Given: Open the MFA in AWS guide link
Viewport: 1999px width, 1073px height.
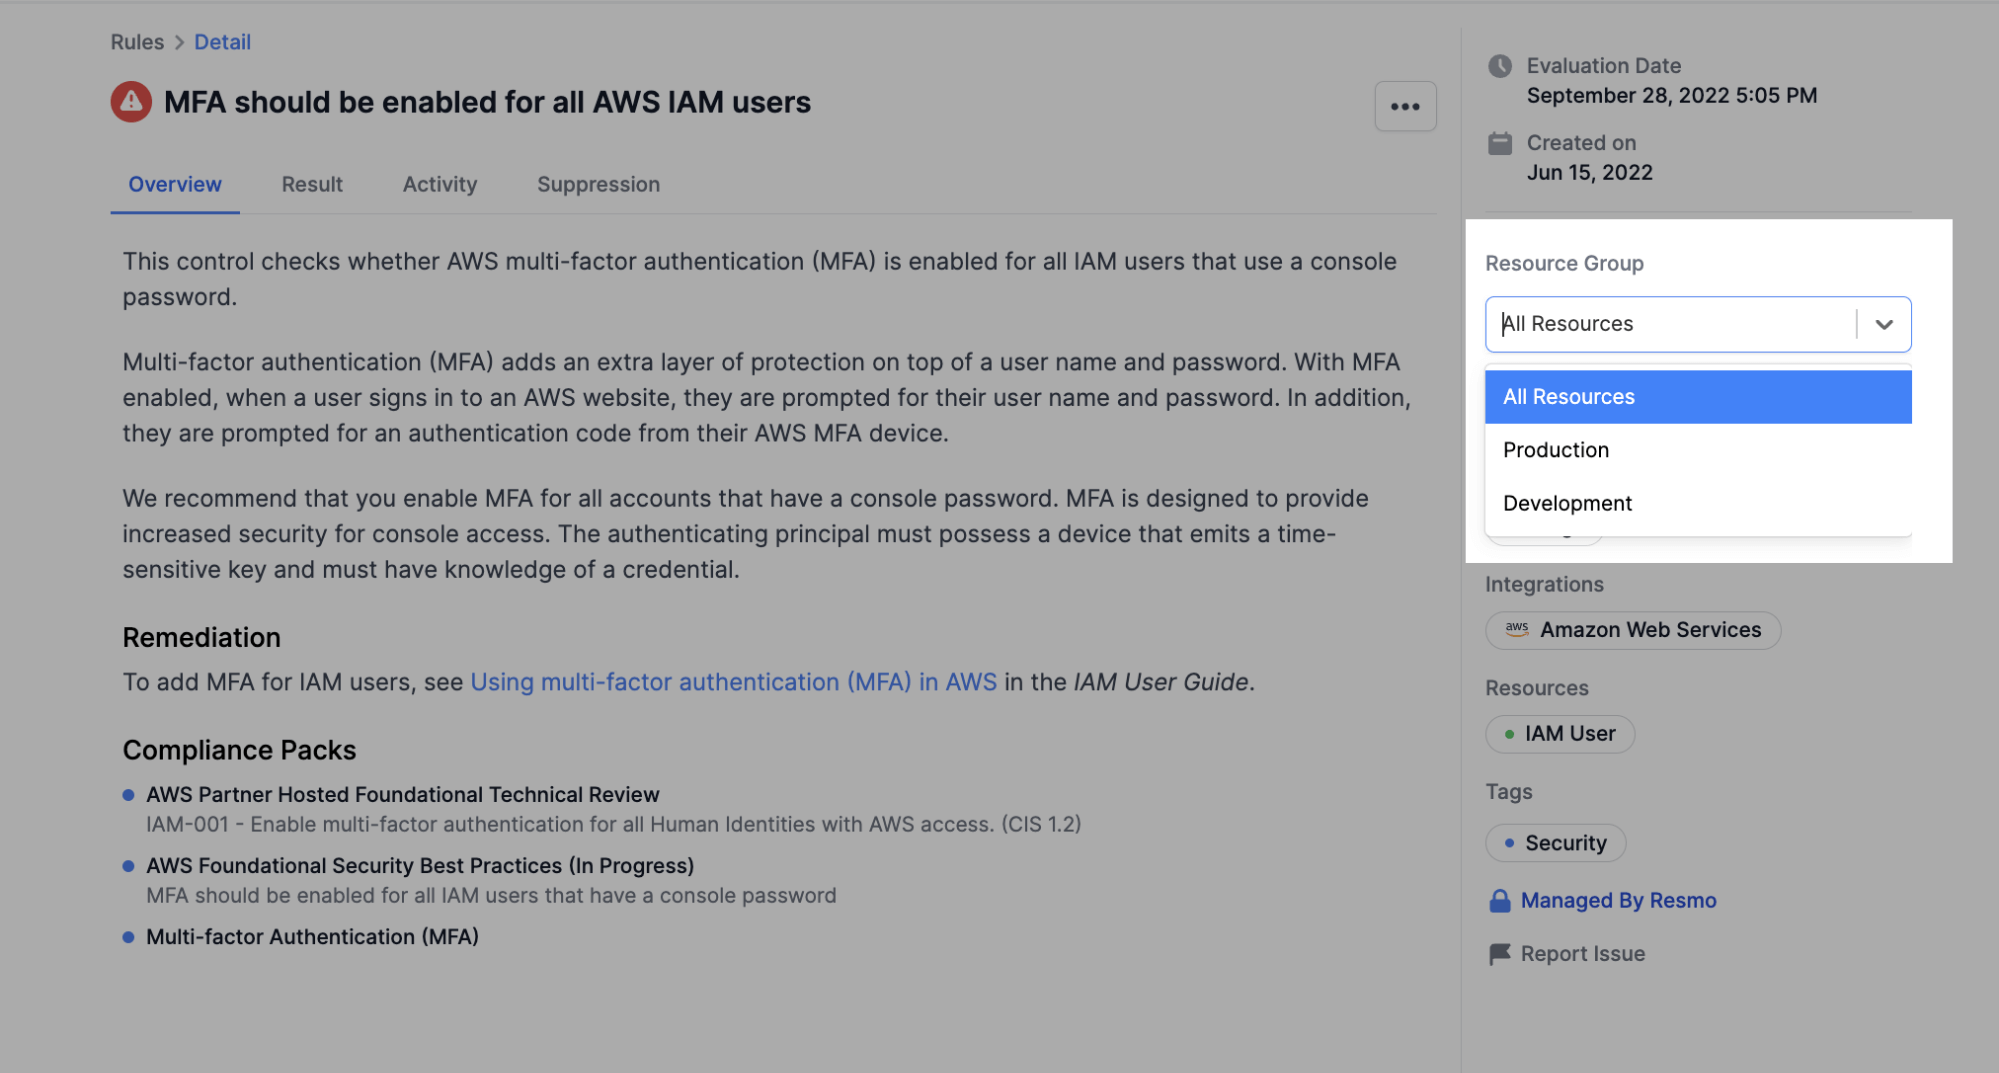Looking at the screenshot, I should (x=733, y=682).
